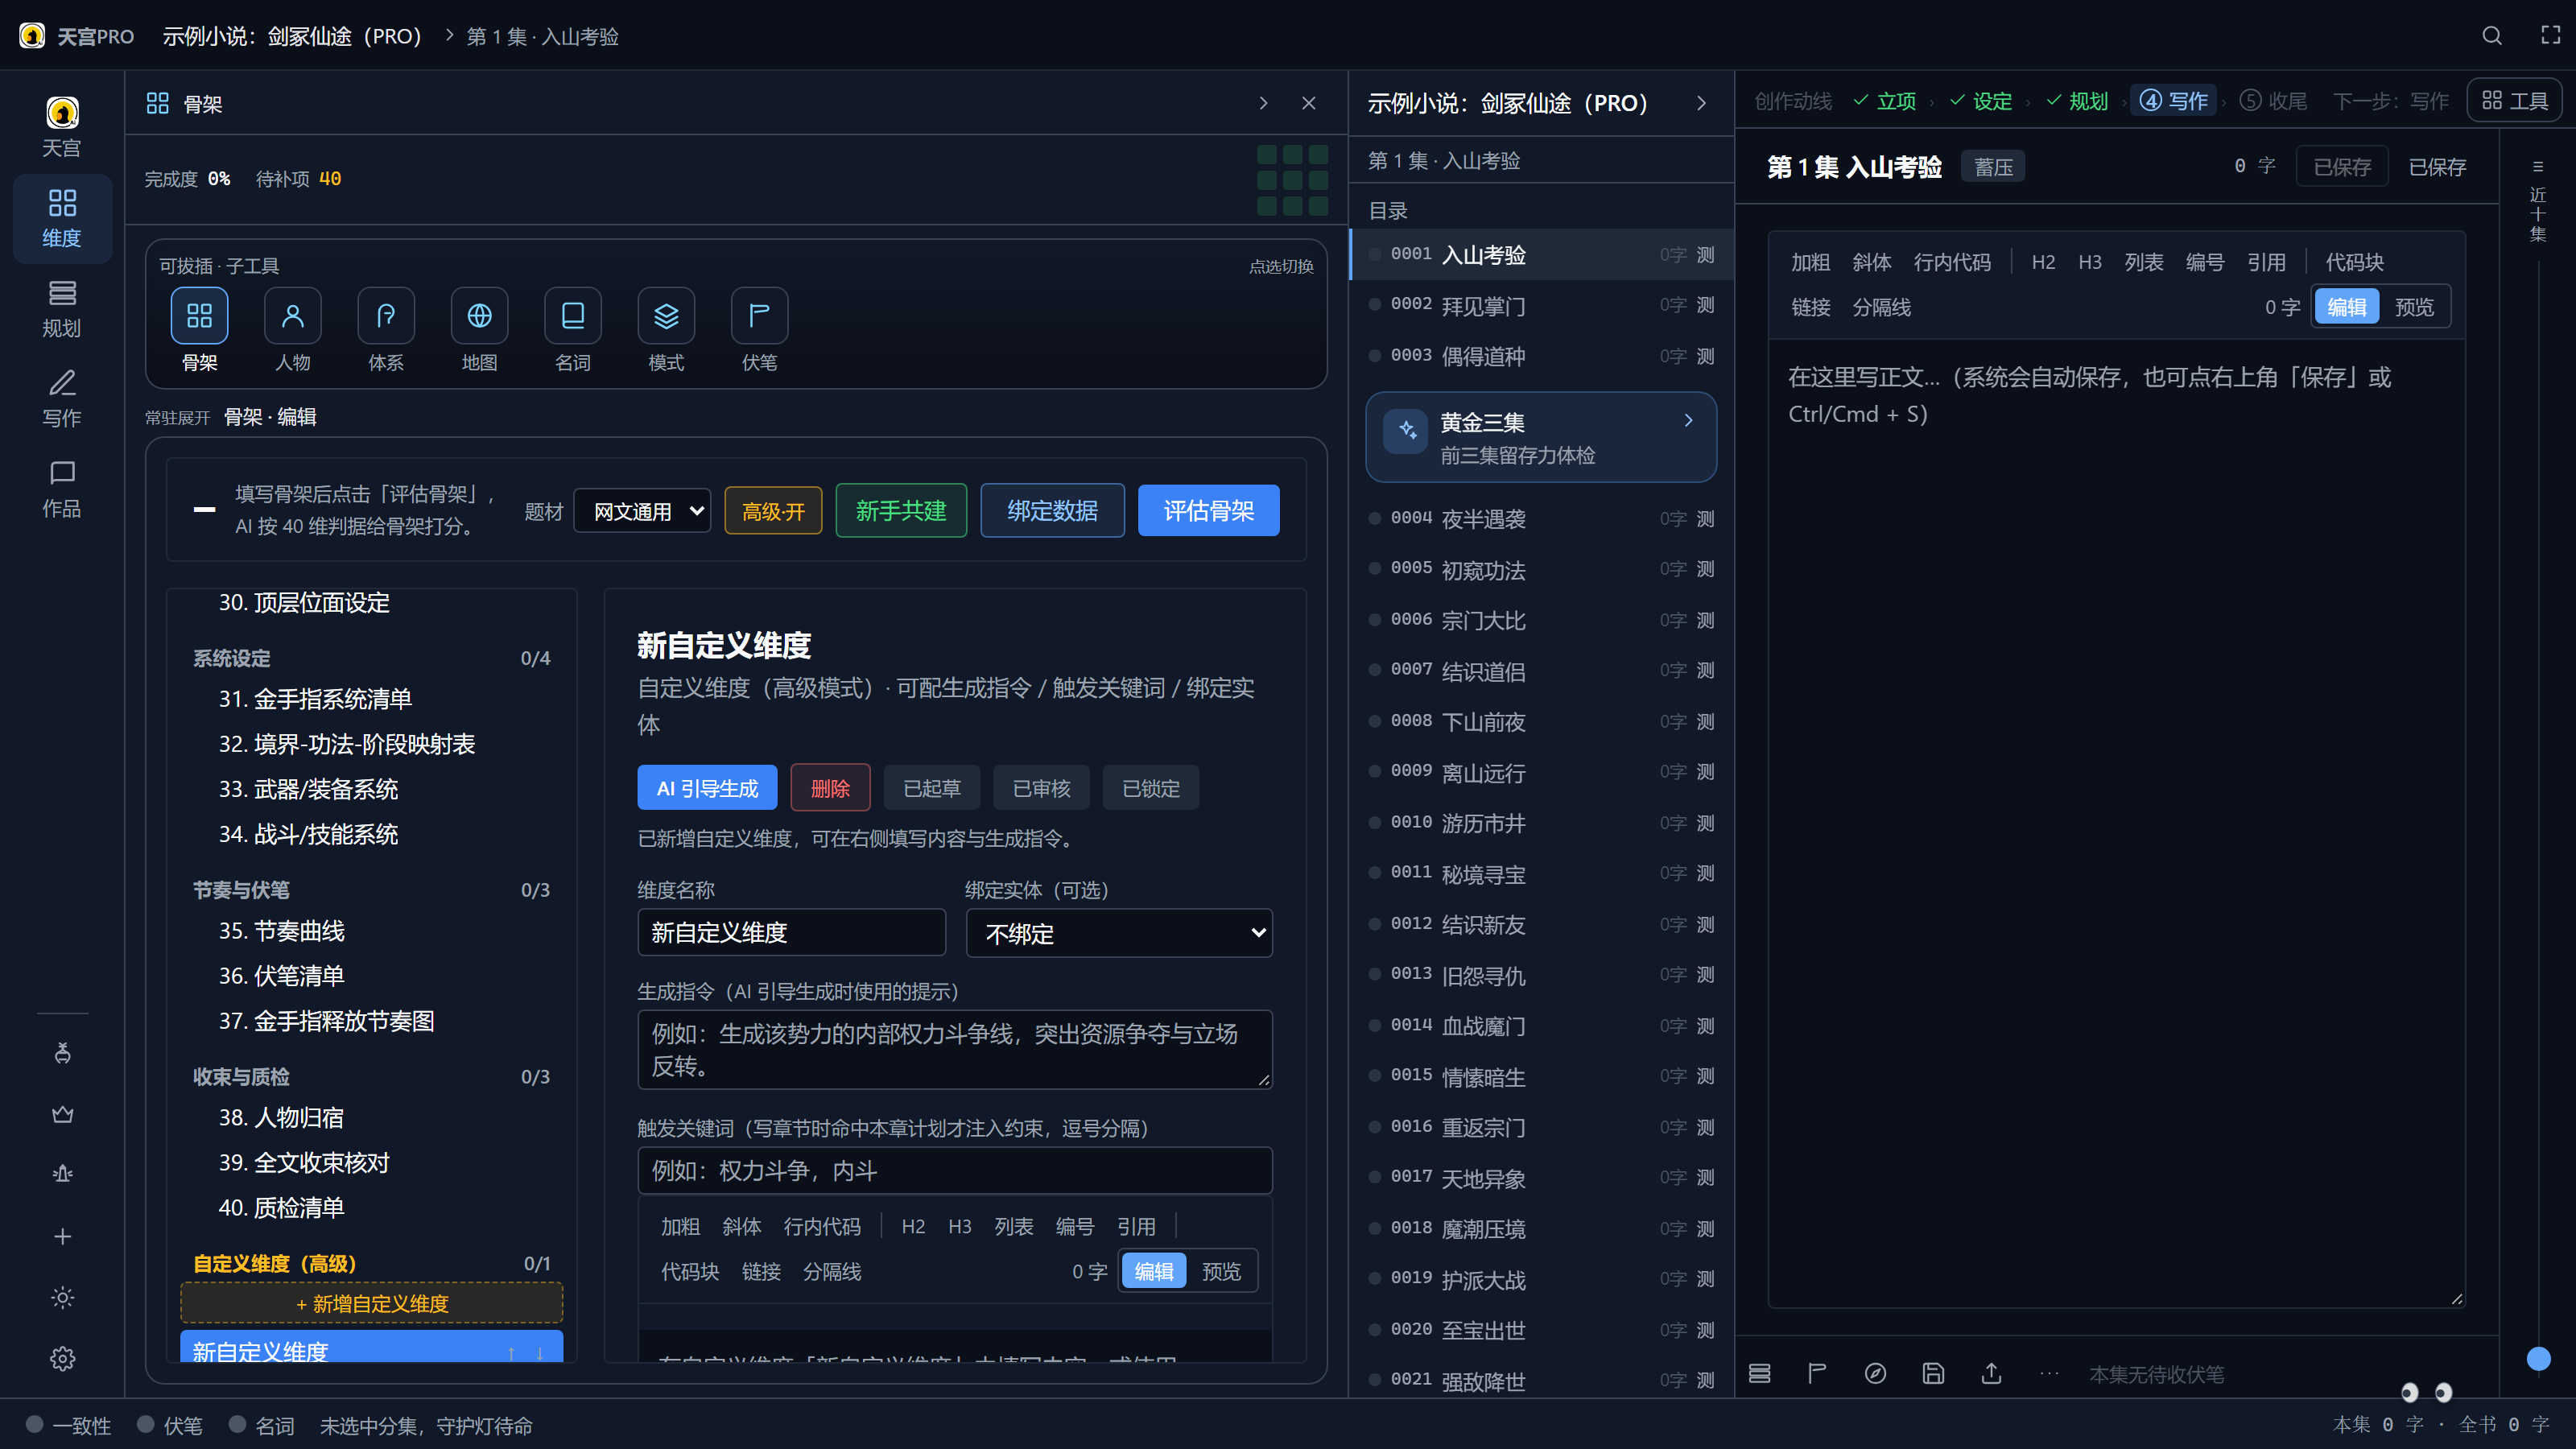Switch dimension editor to 预览 mode
Viewport: 2576px width, 1449px height.
(1221, 1271)
